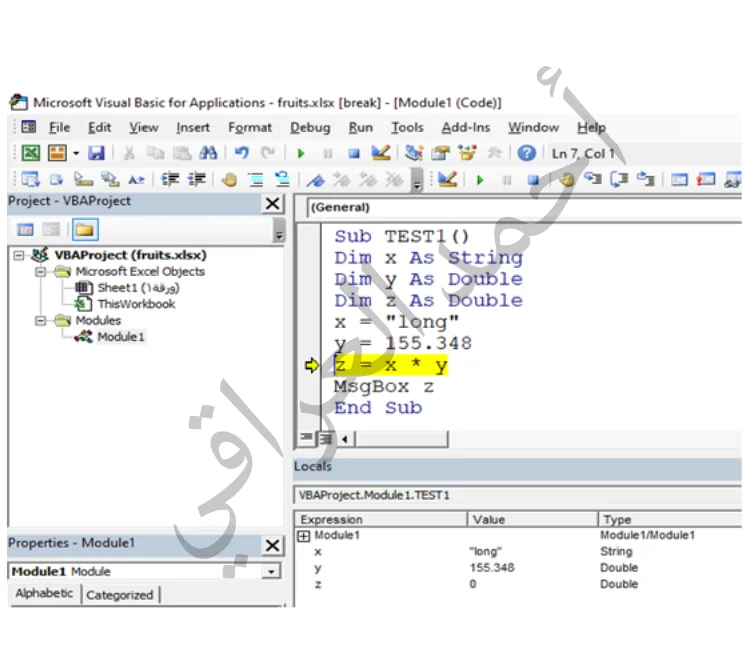Click the code pane scroll-left arrow
The width and height of the screenshot is (751, 664).
tap(344, 439)
